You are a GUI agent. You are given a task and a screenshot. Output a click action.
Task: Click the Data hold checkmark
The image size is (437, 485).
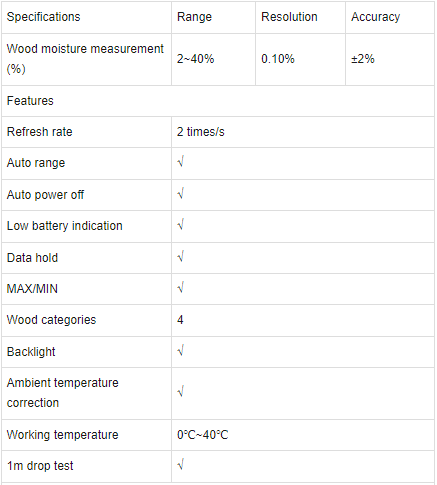click(x=181, y=257)
